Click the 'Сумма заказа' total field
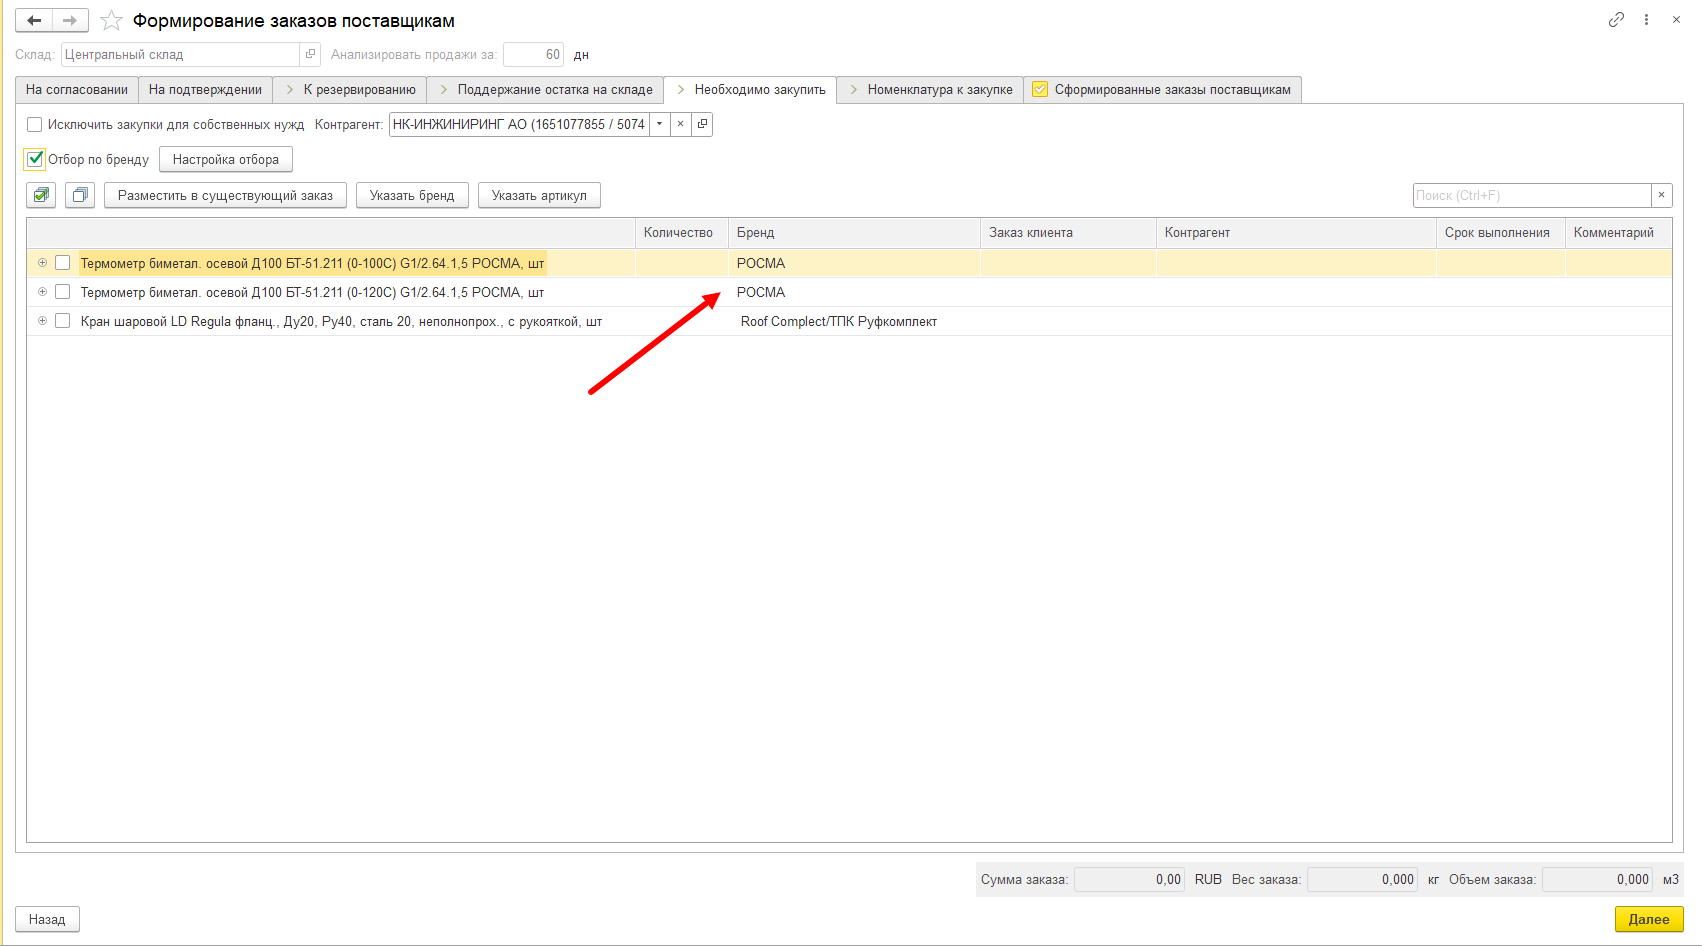The image size is (1702, 946). 1129,879
